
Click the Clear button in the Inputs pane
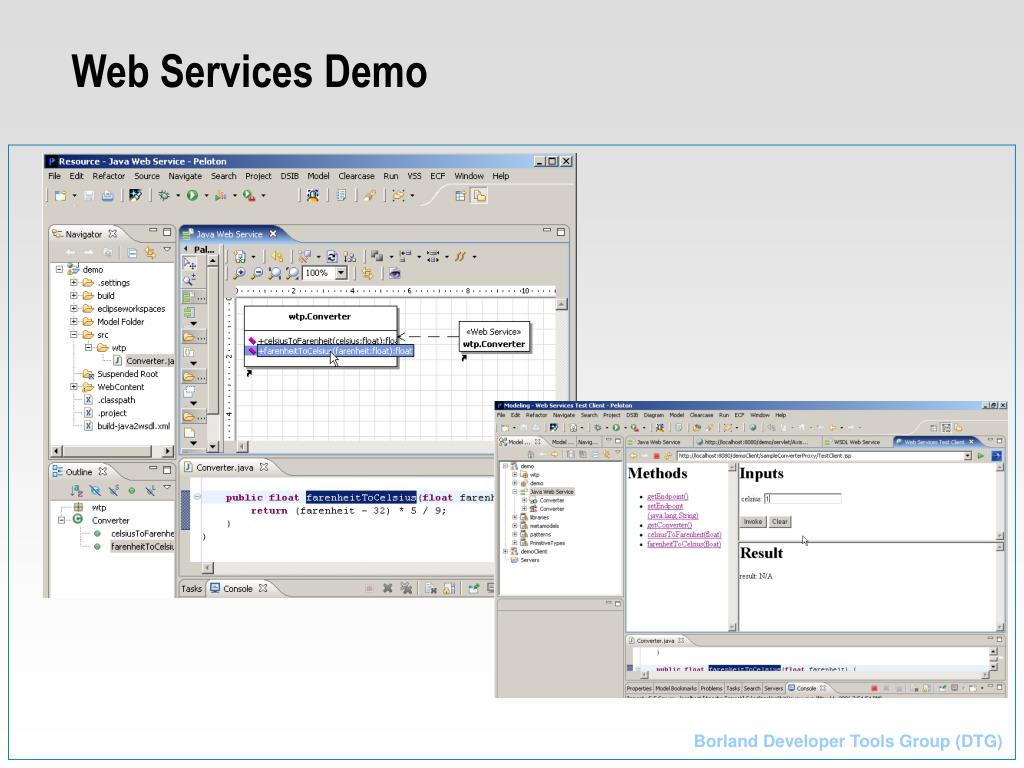(780, 522)
